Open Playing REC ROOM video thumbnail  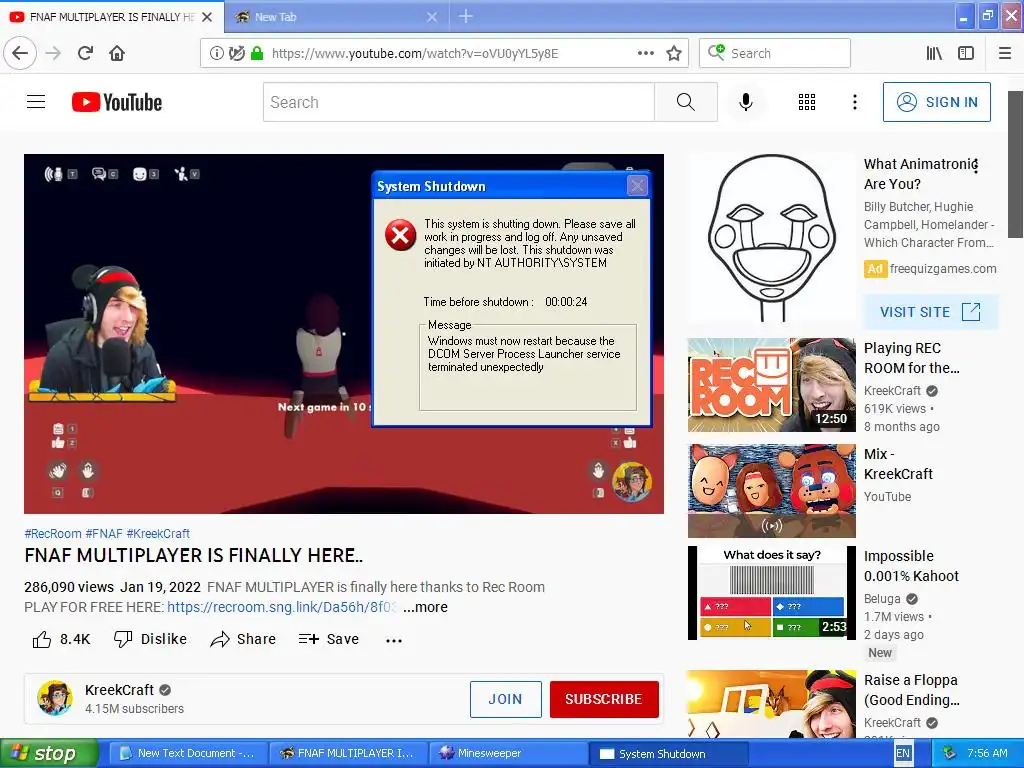771,385
